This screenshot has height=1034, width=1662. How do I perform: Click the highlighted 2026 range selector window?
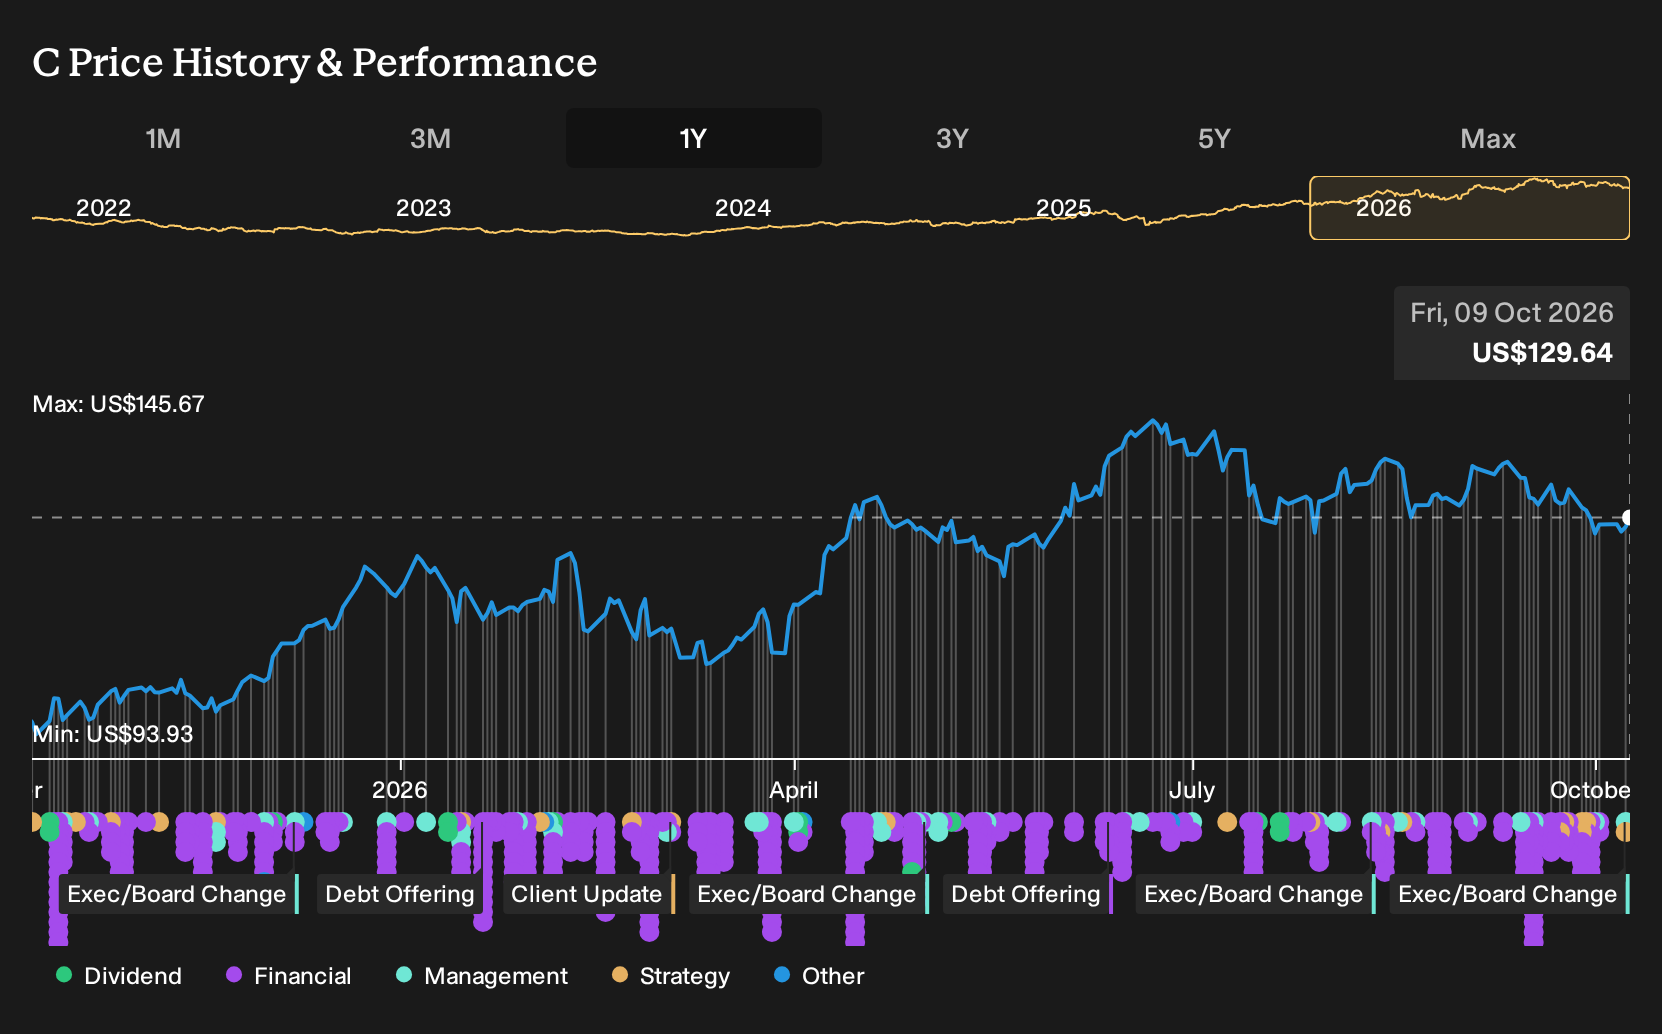(x=1470, y=208)
